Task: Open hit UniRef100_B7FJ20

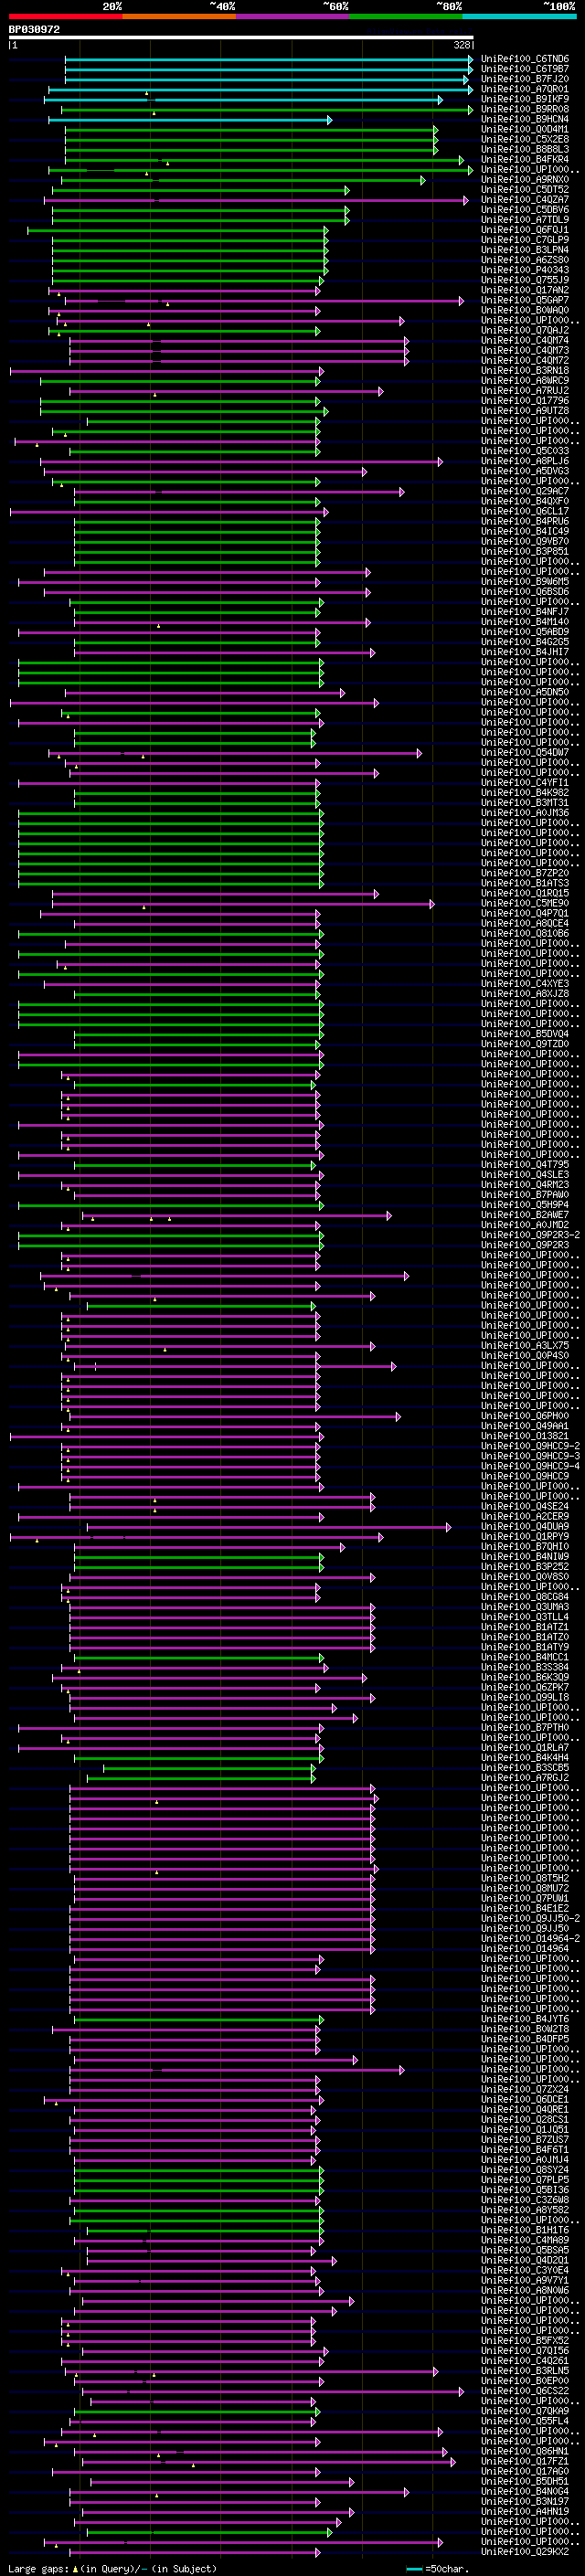Action: pos(524,79)
